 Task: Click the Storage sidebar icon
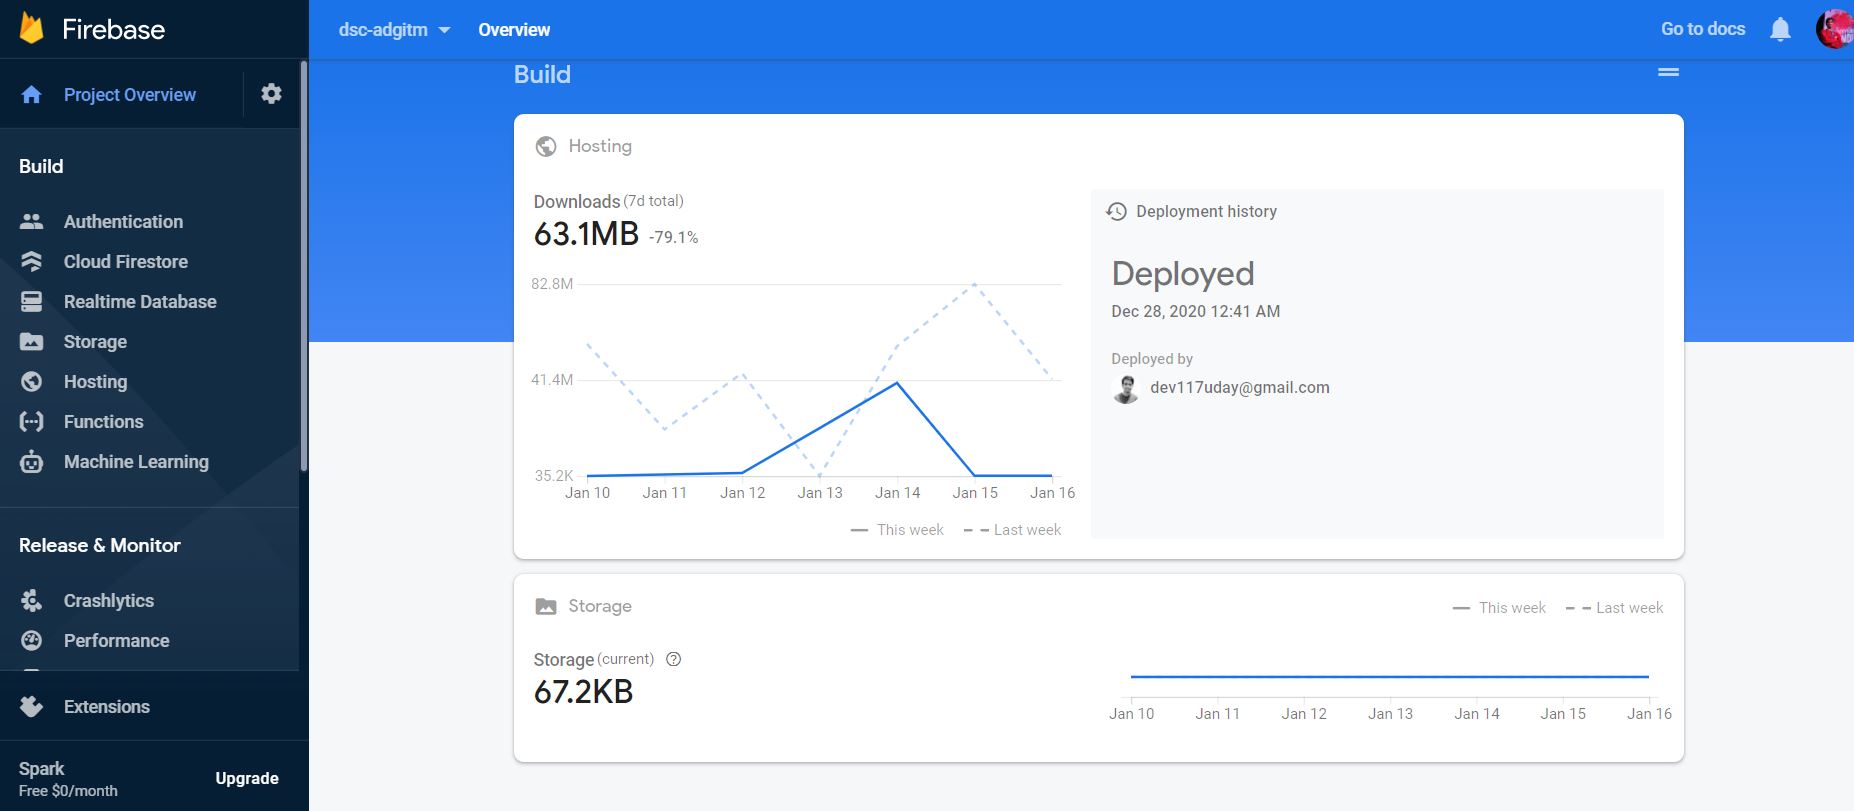[31, 342]
